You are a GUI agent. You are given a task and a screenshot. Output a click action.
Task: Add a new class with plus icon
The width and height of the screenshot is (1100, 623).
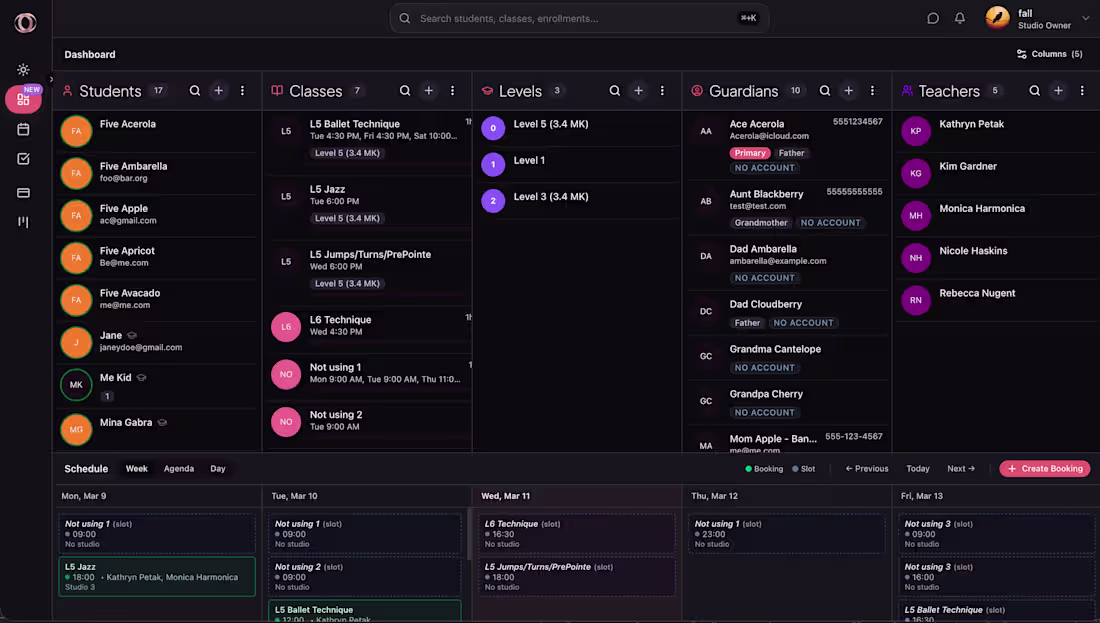coord(429,91)
